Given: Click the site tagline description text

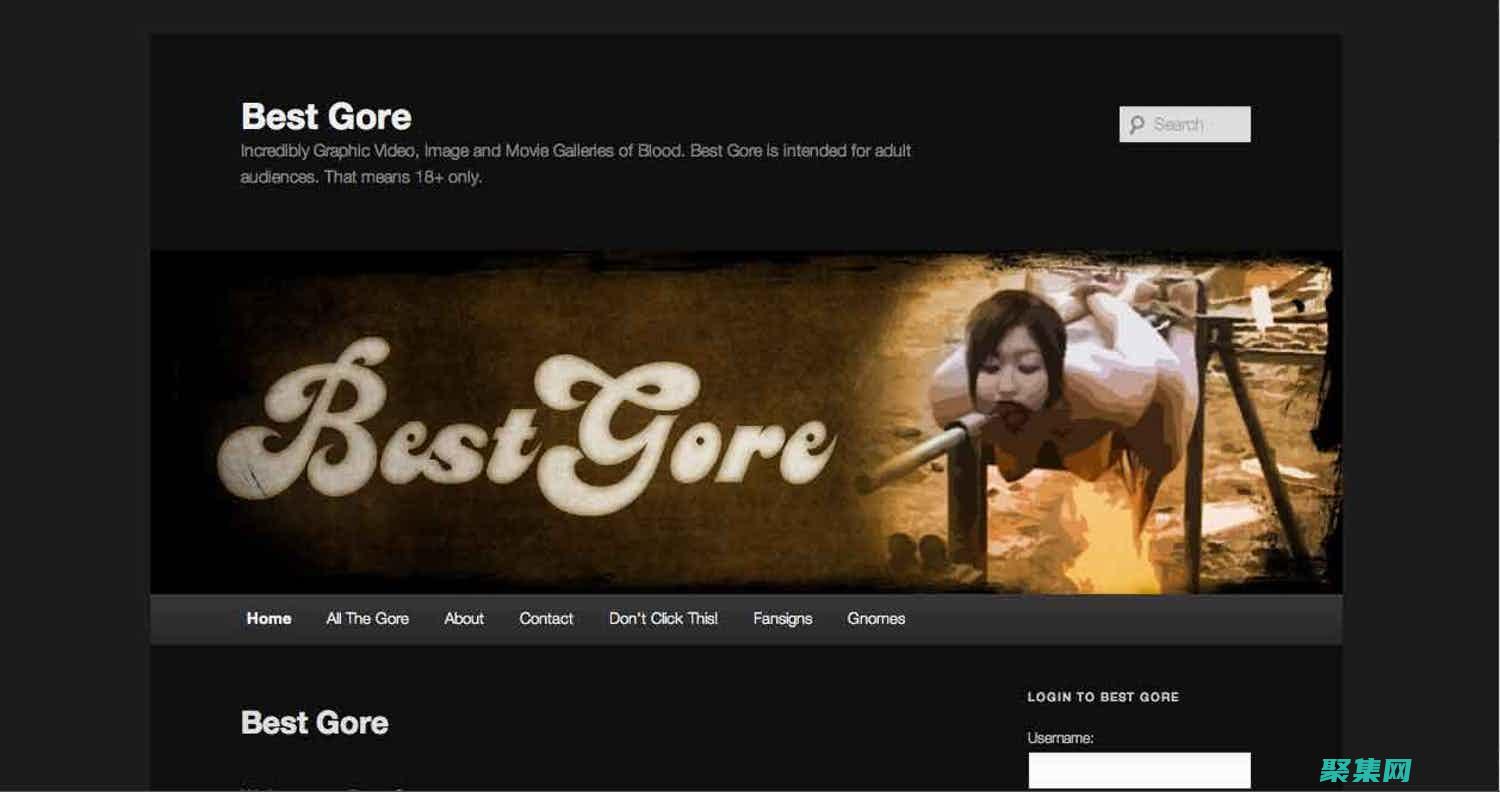Looking at the screenshot, I should pyautogui.click(x=575, y=164).
